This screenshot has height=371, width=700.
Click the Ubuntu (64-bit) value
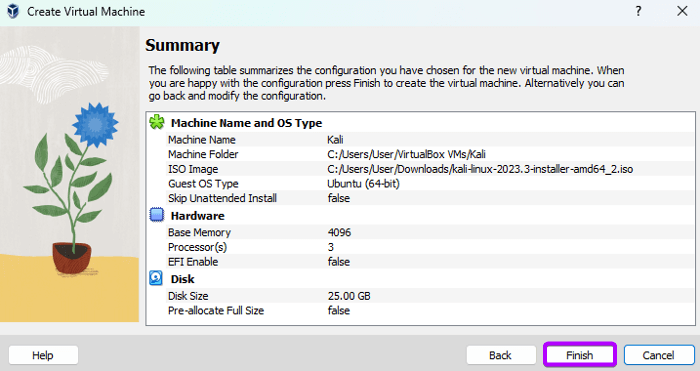[363, 183]
